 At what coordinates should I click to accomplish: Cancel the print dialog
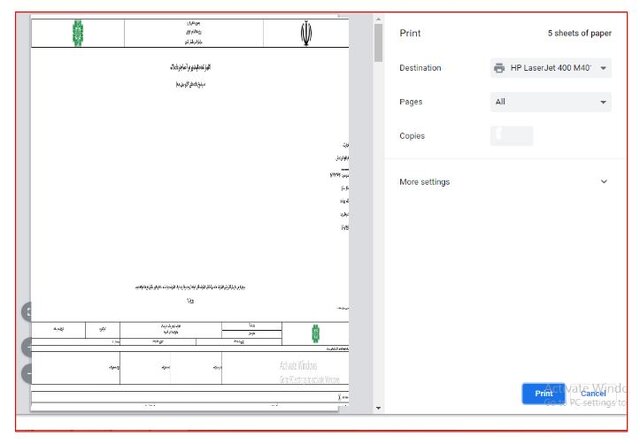click(593, 393)
